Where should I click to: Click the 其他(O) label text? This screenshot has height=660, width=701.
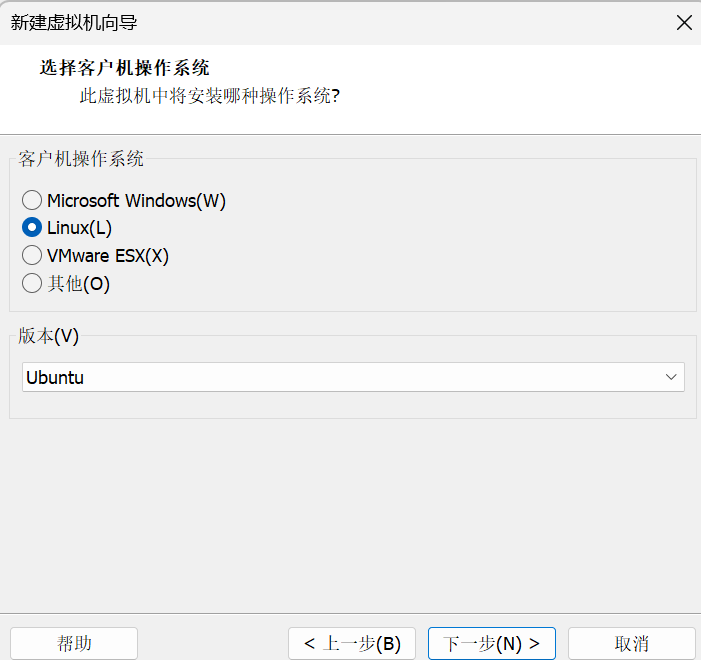(x=78, y=284)
